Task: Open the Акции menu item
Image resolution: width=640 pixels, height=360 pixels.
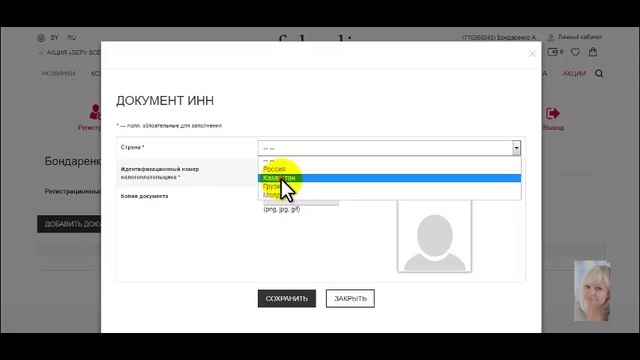Action: 574,73
